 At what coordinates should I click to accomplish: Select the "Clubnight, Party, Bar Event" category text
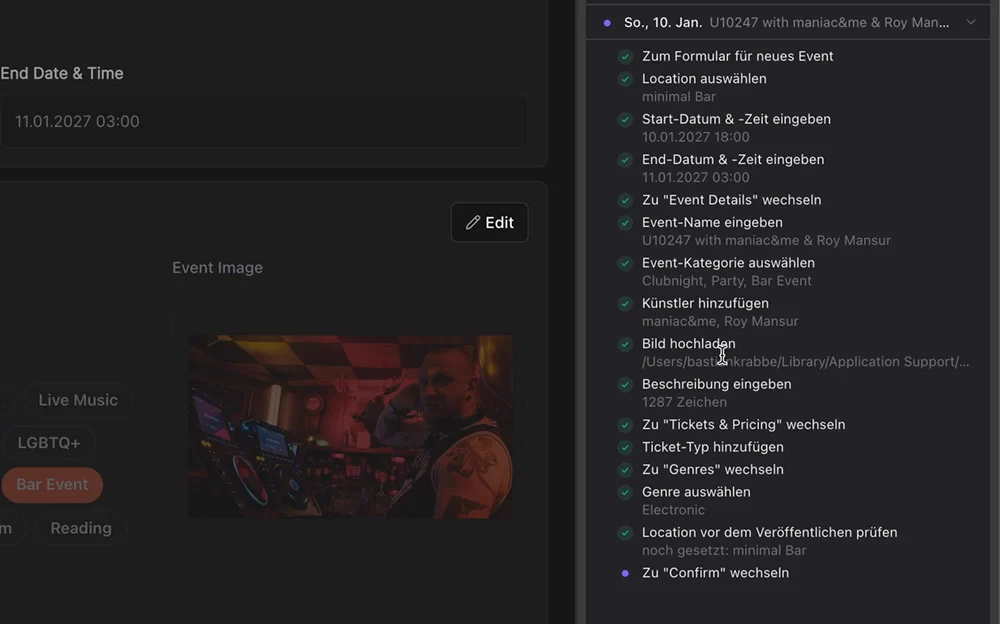tap(727, 281)
